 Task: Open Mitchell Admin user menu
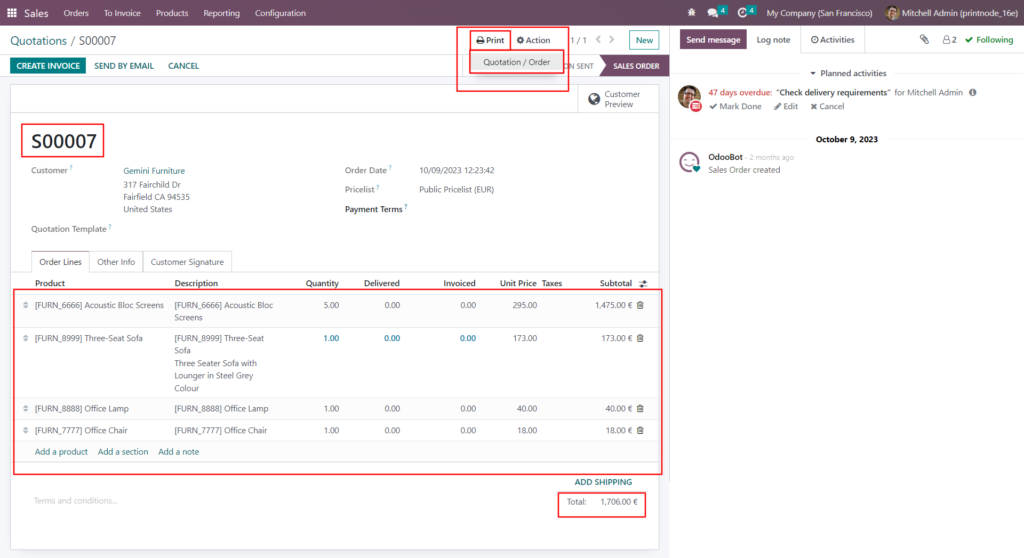952,13
